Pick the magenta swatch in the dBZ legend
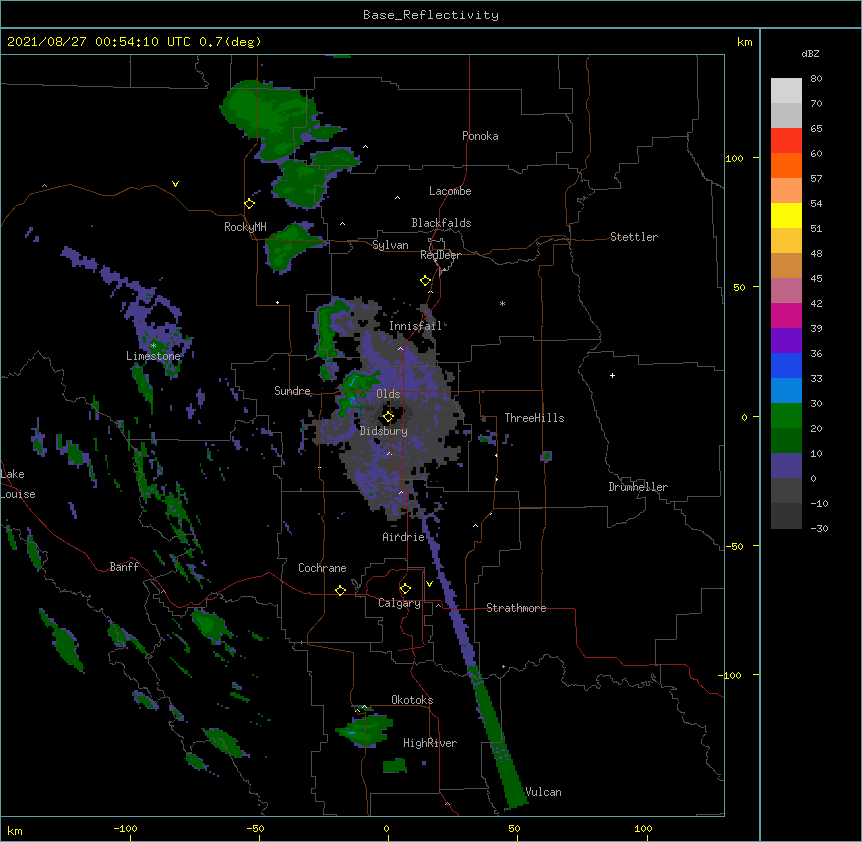This screenshot has width=862, height=842. pos(786,315)
